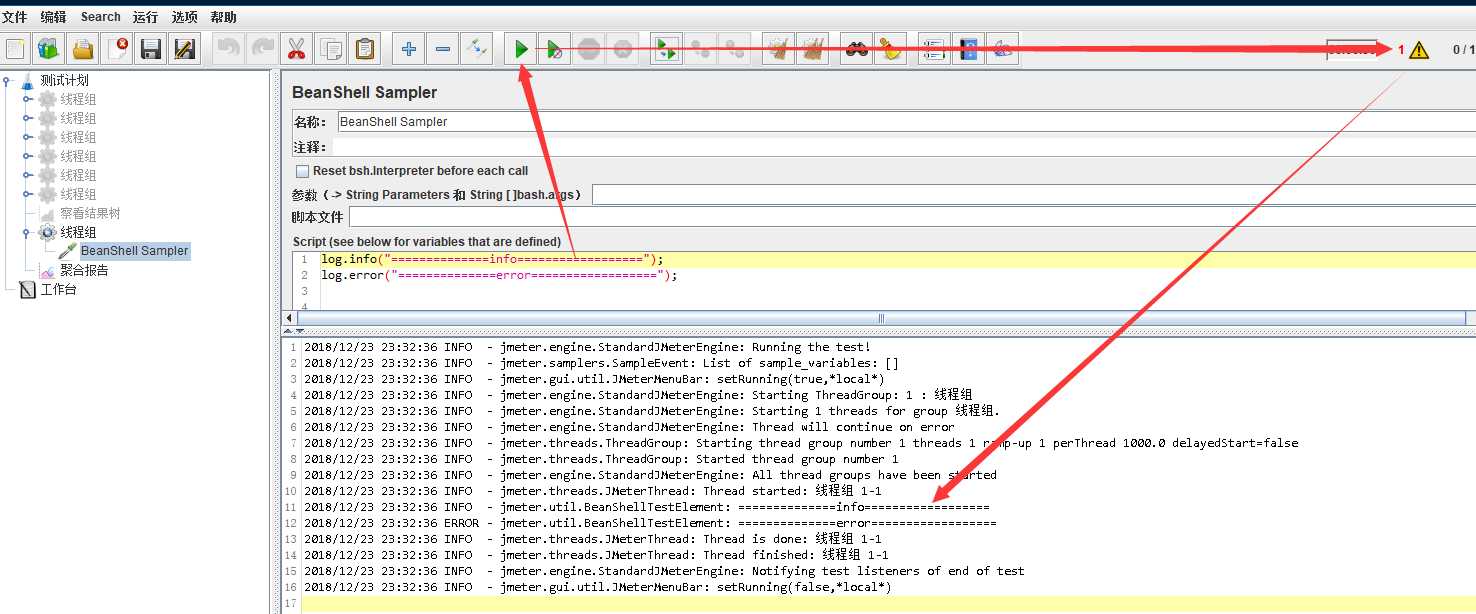Open the 帮助 menu
The width and height of the screenshot is (1476, 614).
(224, 17)
